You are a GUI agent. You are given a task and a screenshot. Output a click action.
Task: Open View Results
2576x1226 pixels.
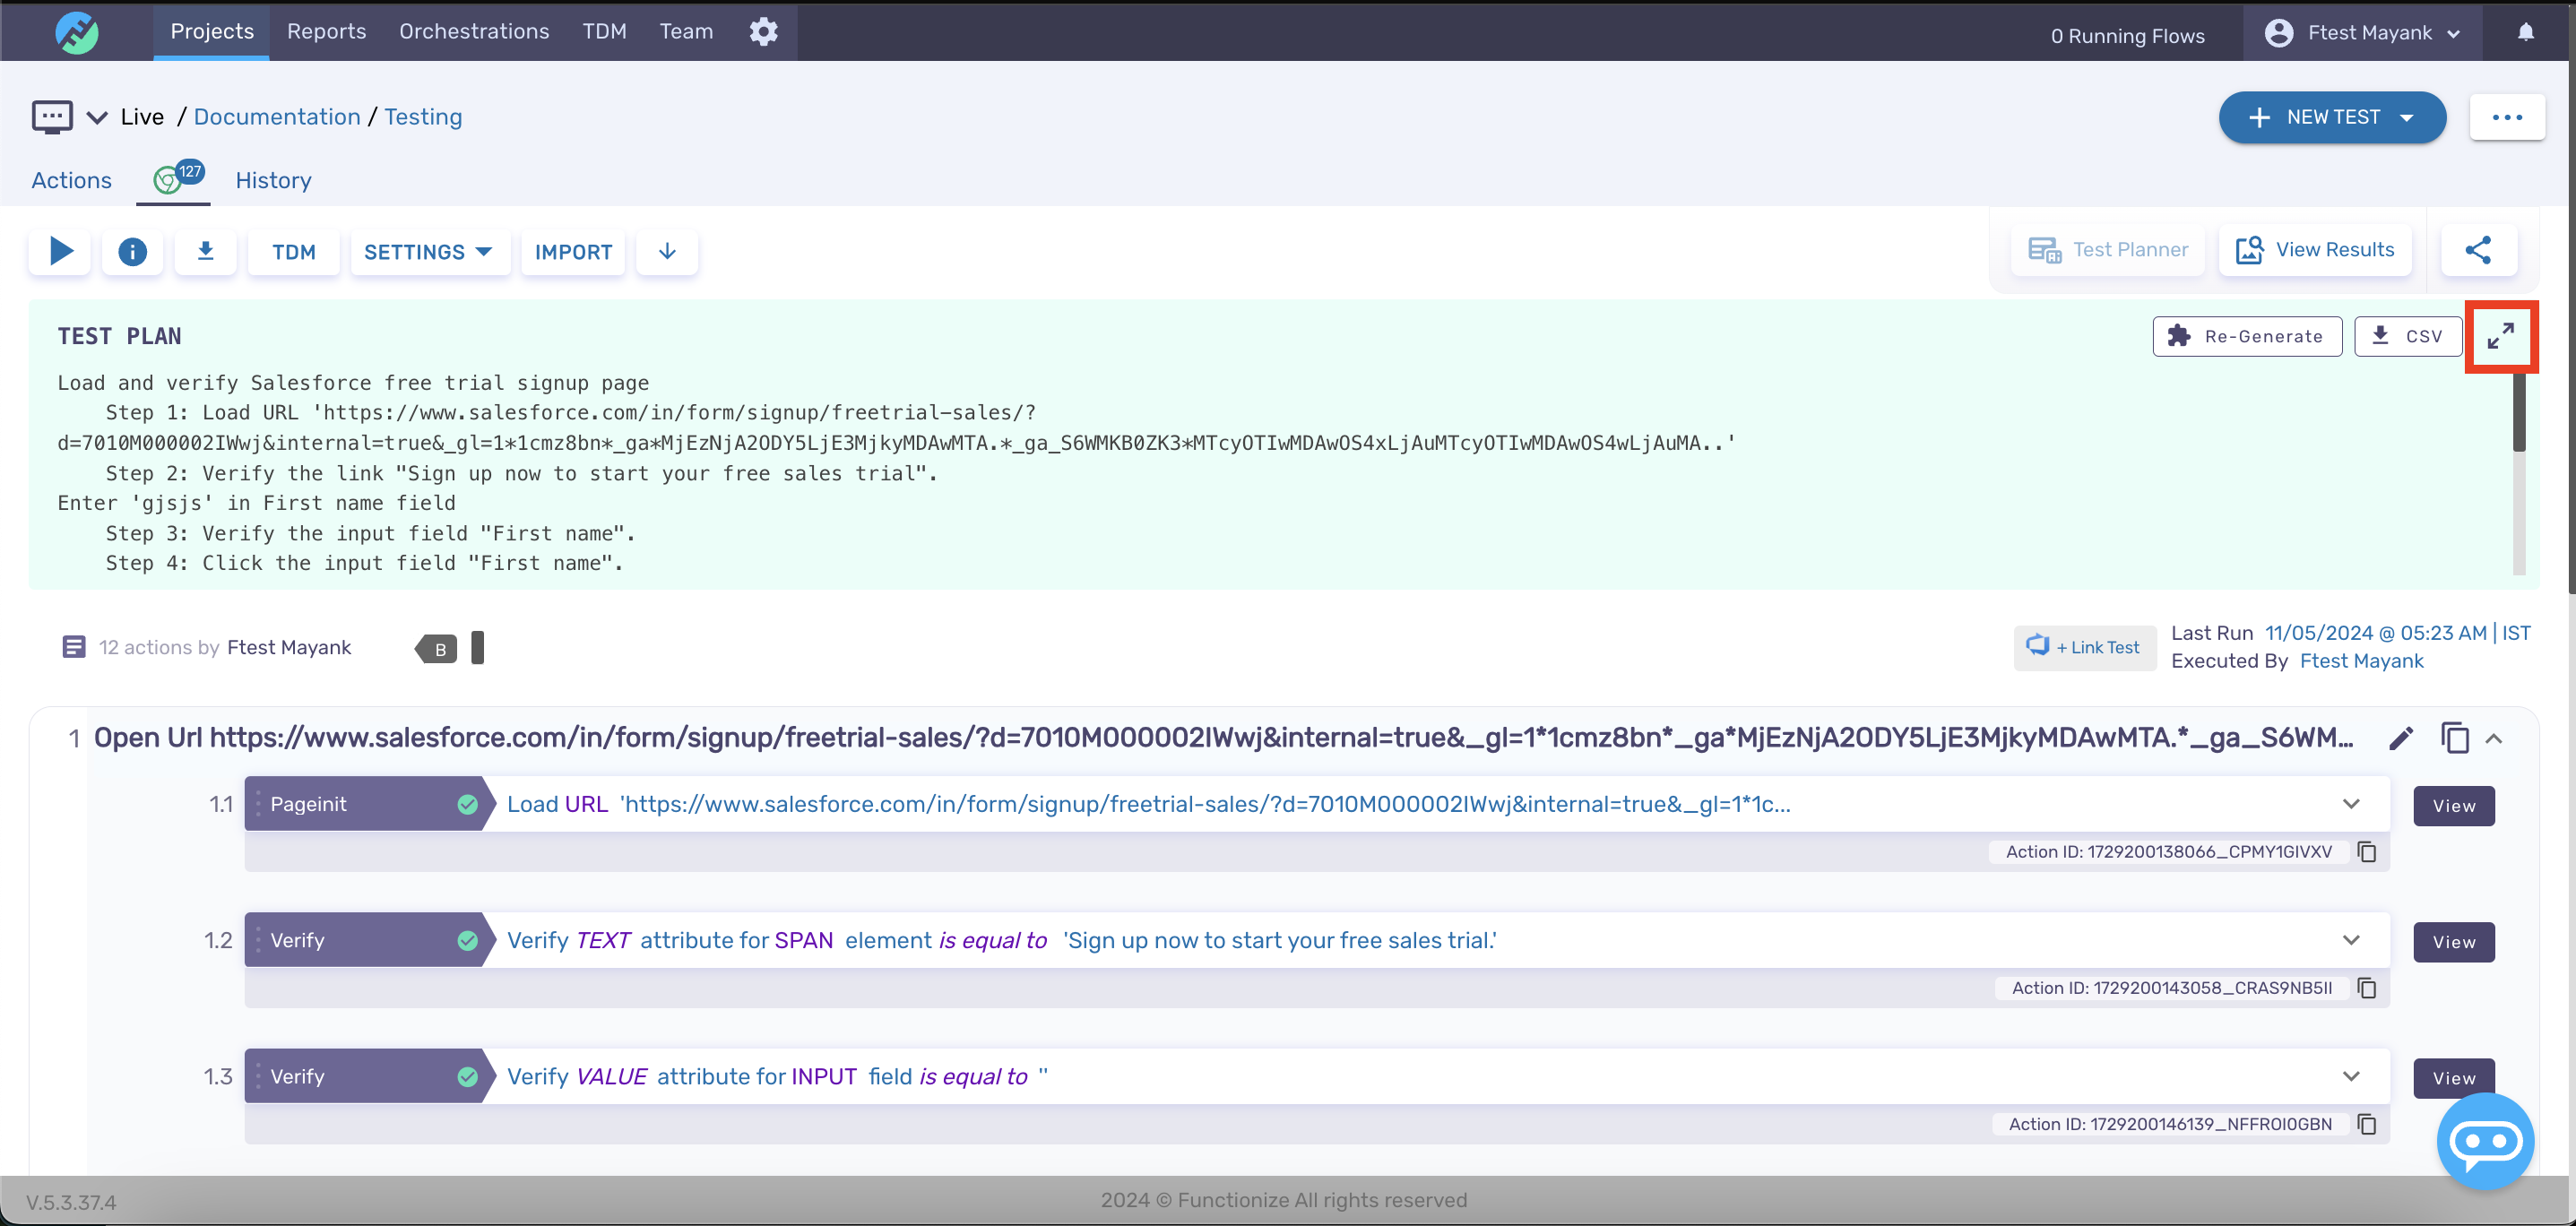coord(2315,250)
